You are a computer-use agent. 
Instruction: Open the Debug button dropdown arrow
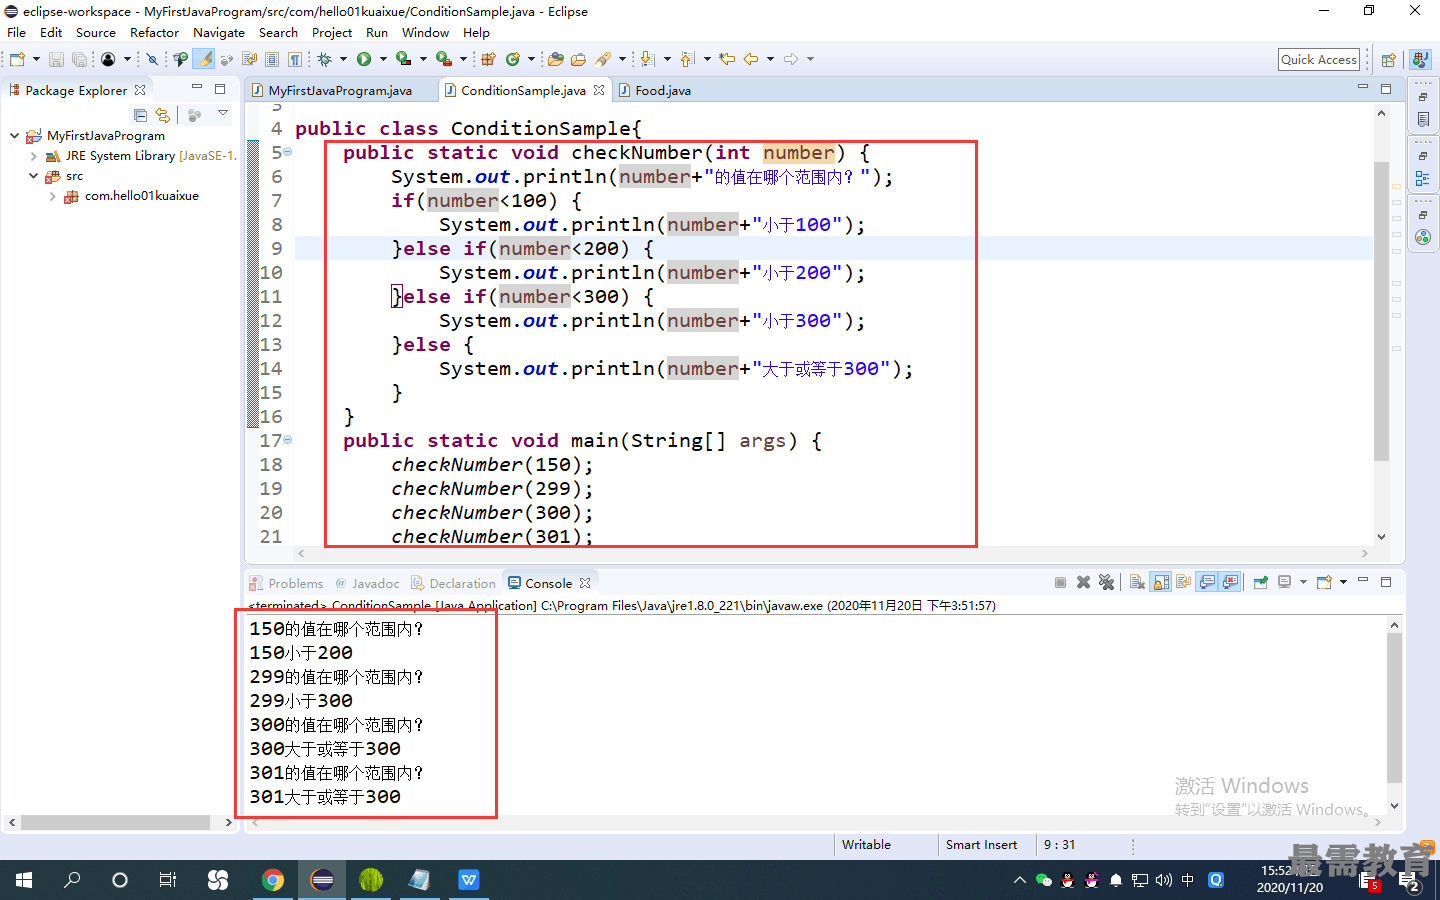(343, 59)
